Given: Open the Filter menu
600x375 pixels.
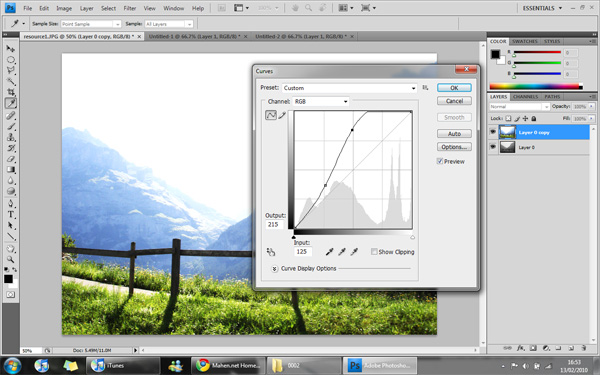Looking at the screenshot, I should point(130,8).
